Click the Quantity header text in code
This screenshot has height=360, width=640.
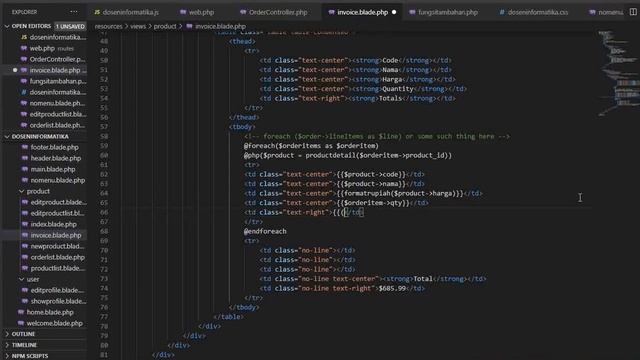[x=398, y=89]
